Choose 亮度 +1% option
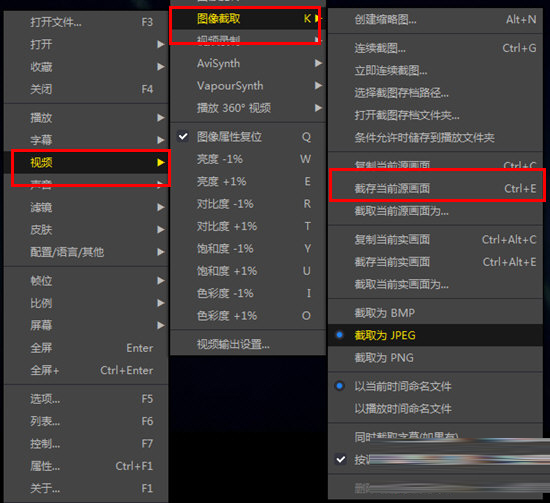 tap(248, 182)
